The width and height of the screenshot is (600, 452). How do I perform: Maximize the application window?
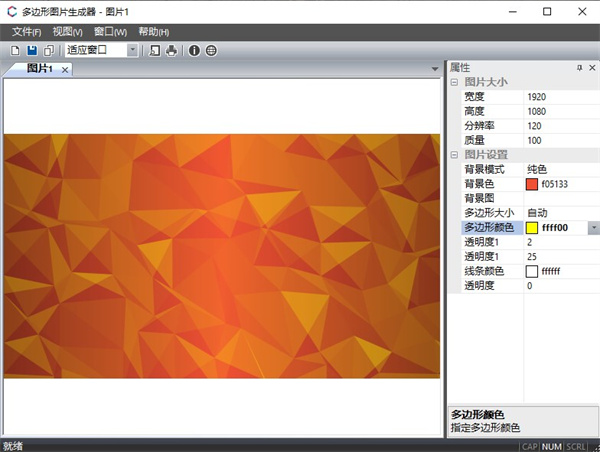(x=547, y=11)
